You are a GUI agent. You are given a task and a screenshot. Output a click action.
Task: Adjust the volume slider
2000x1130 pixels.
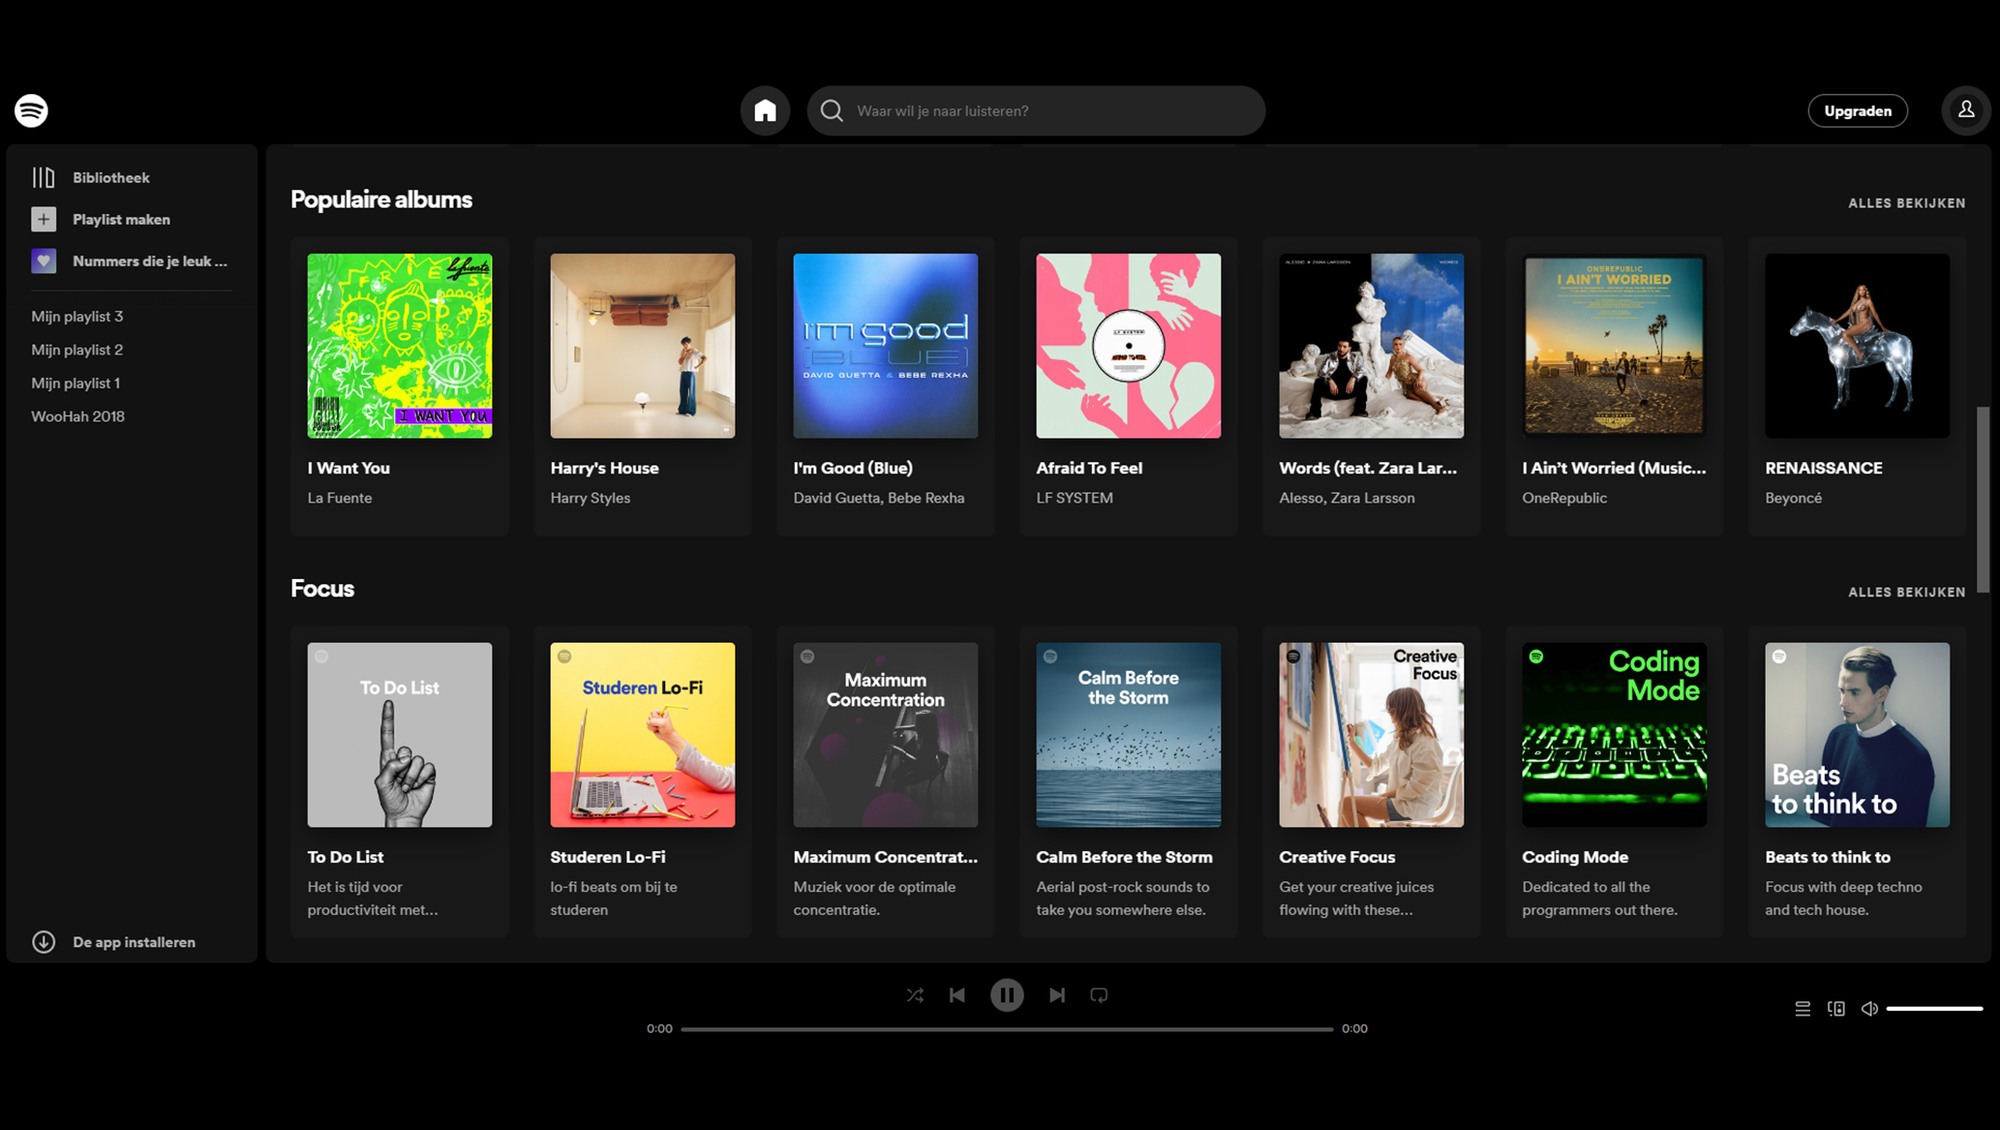point(1934,1009)
